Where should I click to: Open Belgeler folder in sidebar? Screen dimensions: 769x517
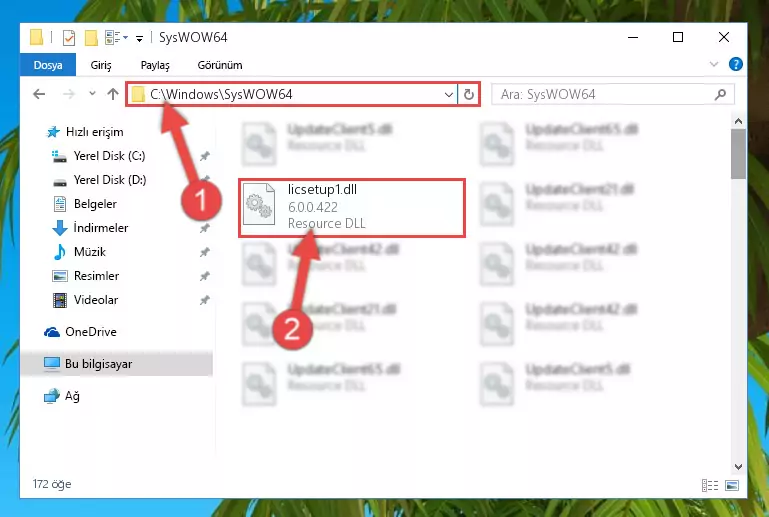95,204
